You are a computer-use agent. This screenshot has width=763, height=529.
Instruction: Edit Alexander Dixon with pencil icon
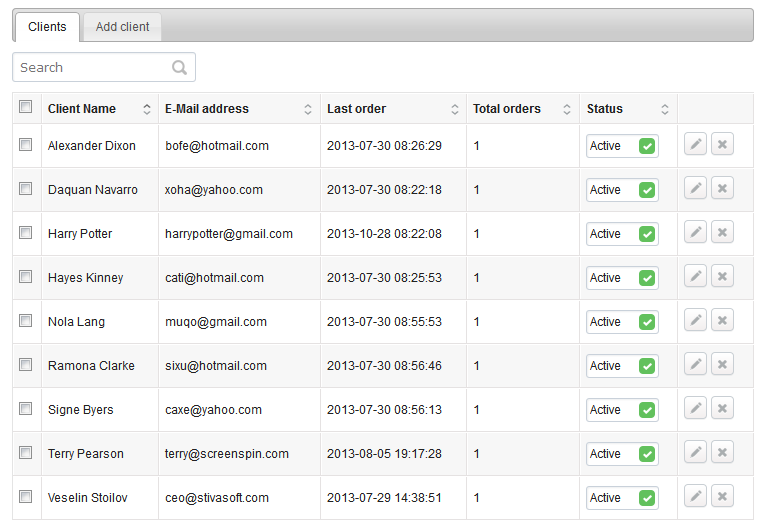[695, 145]
